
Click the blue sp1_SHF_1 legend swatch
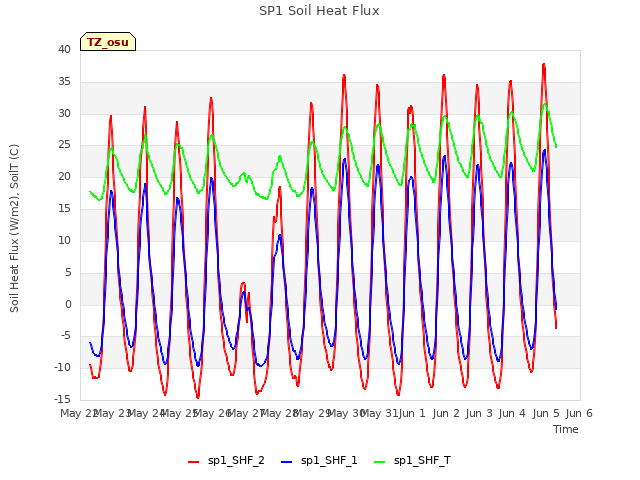click(x=287, y=462)
